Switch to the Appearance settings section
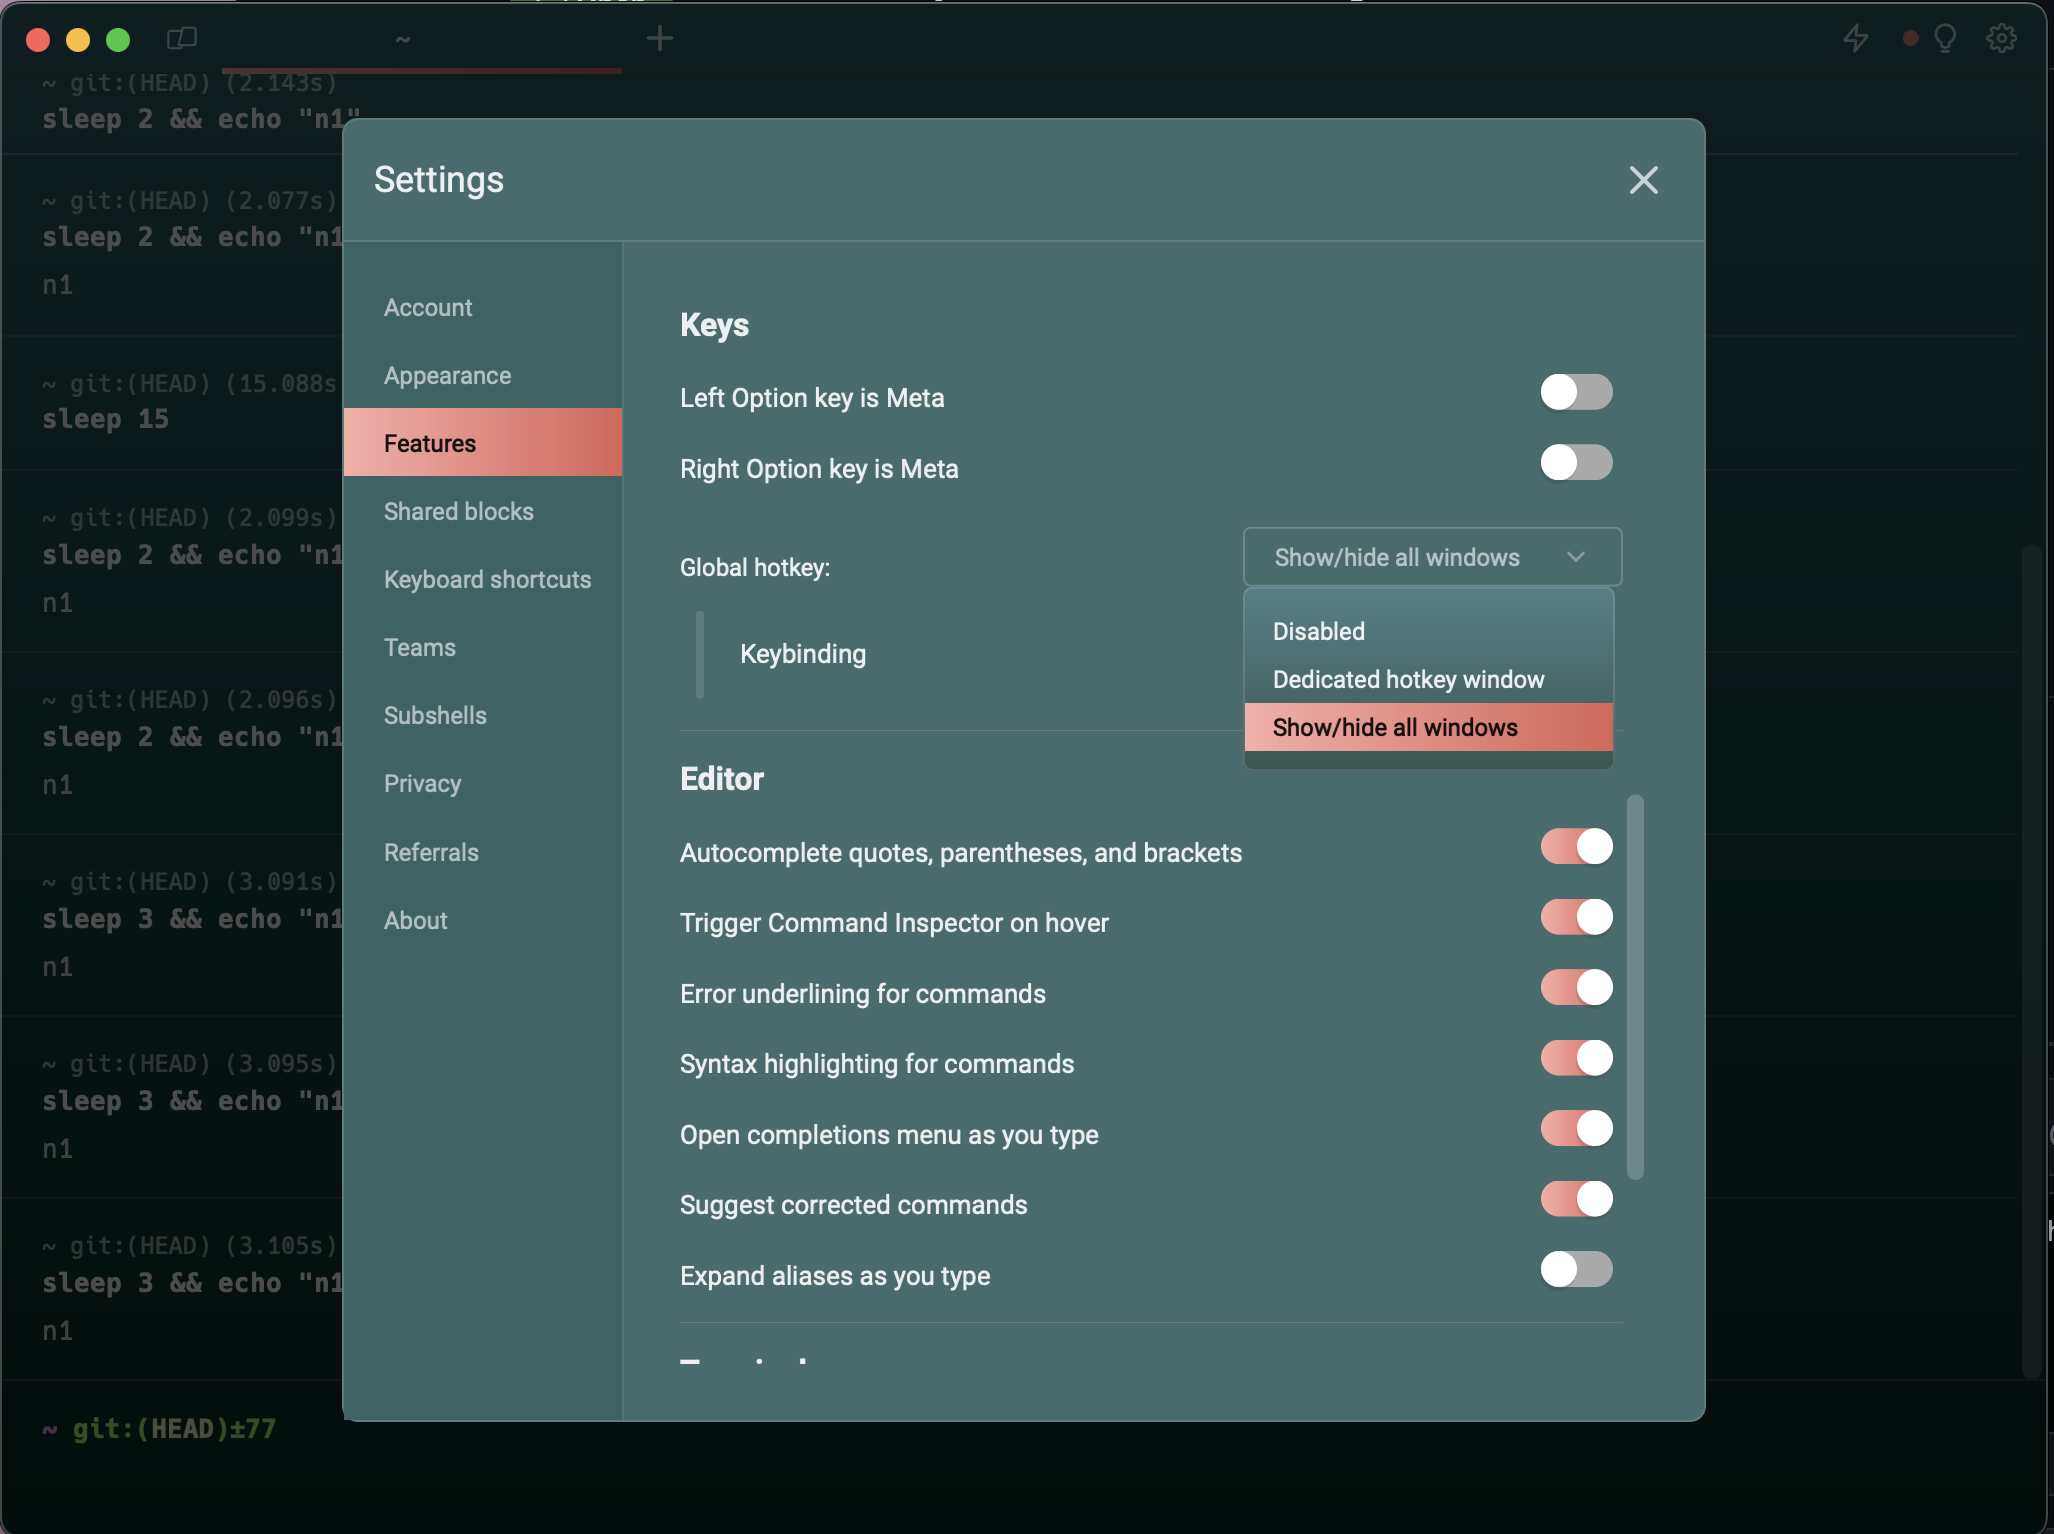Viewport: 2054px width, 1534px height. [x=447, y=375]
